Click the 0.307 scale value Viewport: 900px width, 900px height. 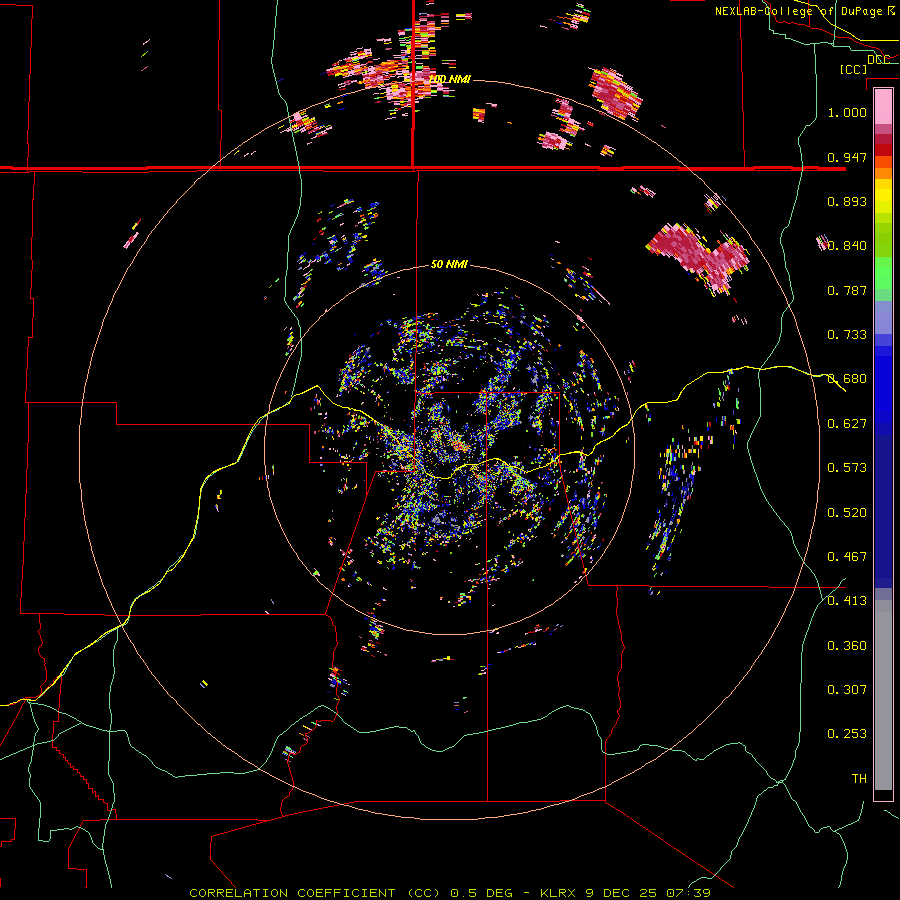tap(847, 690)
